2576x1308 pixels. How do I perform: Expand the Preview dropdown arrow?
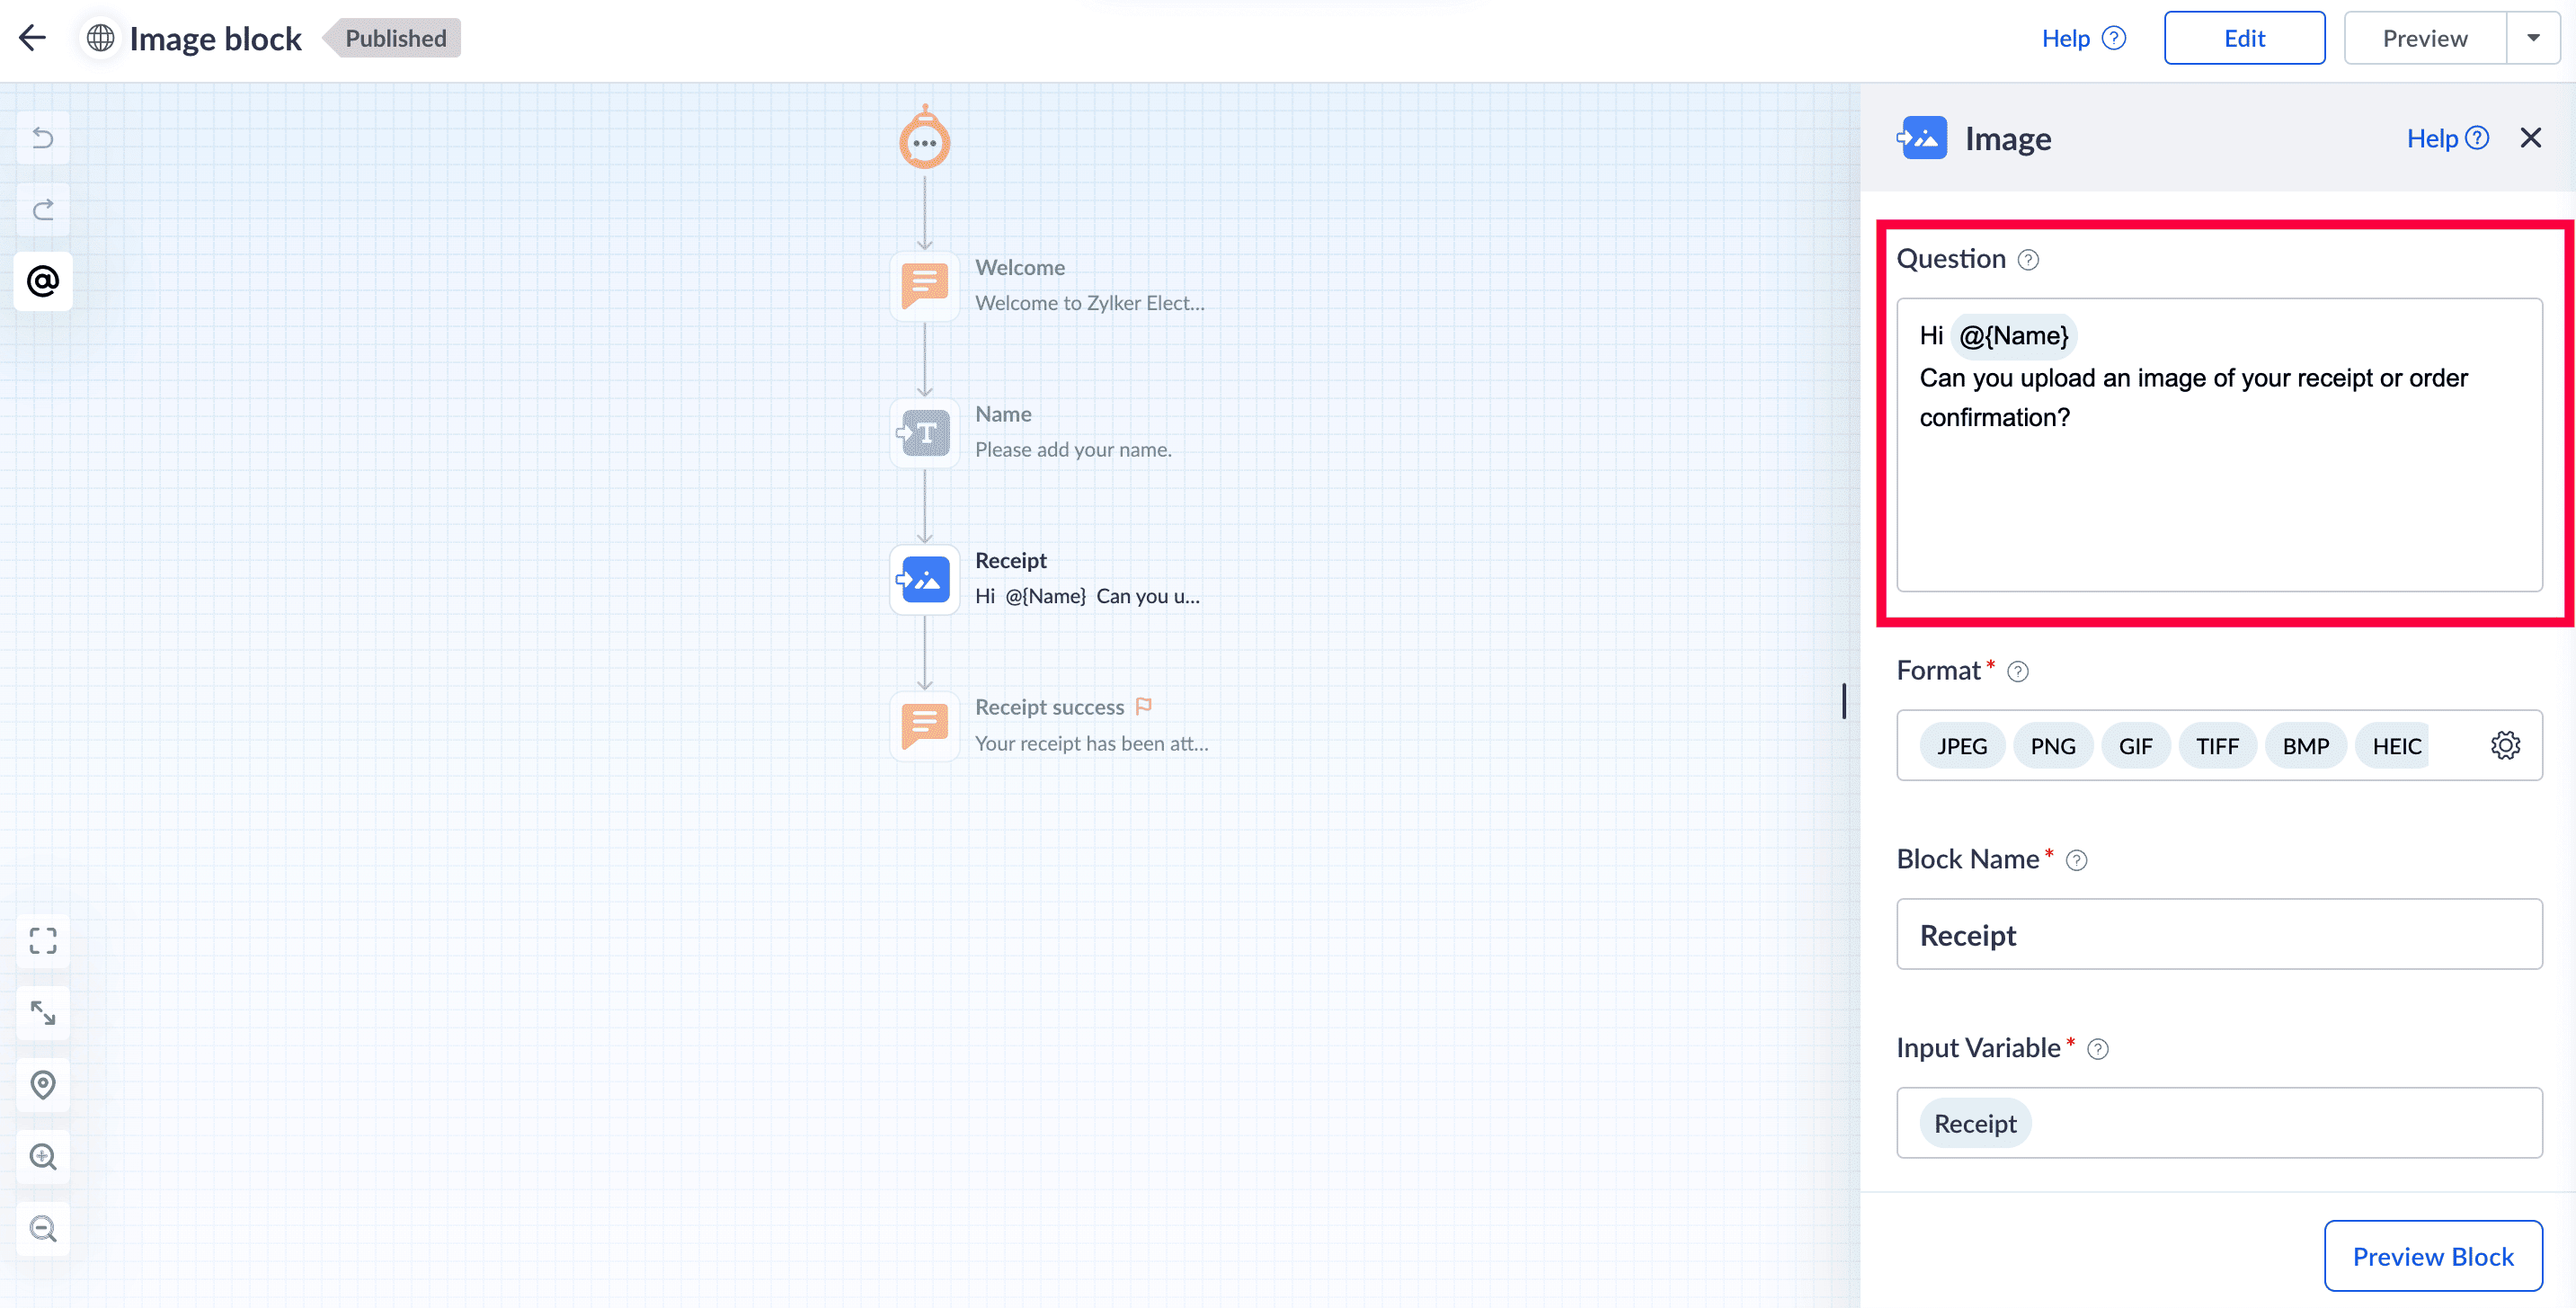tap(2533, 38)
